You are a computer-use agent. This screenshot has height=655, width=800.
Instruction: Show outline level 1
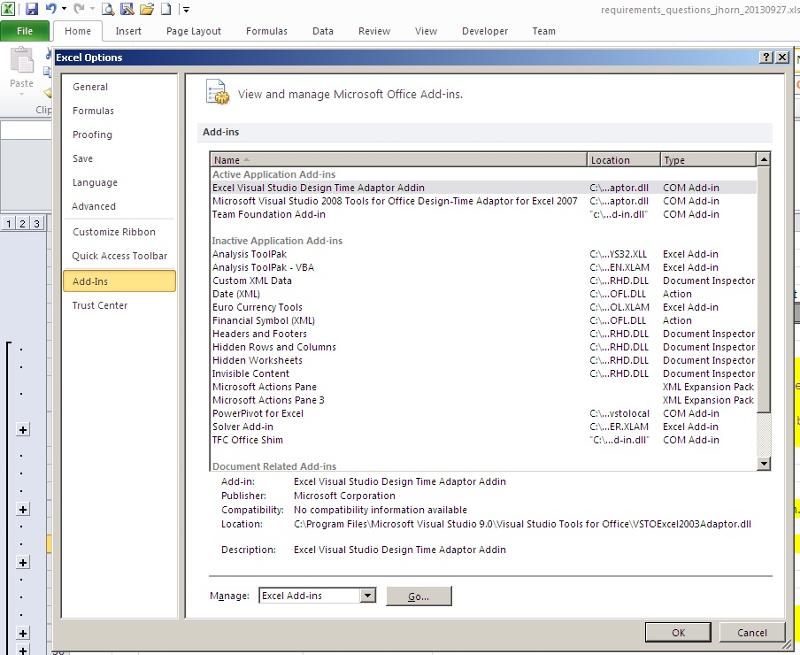tap(9, 223)
